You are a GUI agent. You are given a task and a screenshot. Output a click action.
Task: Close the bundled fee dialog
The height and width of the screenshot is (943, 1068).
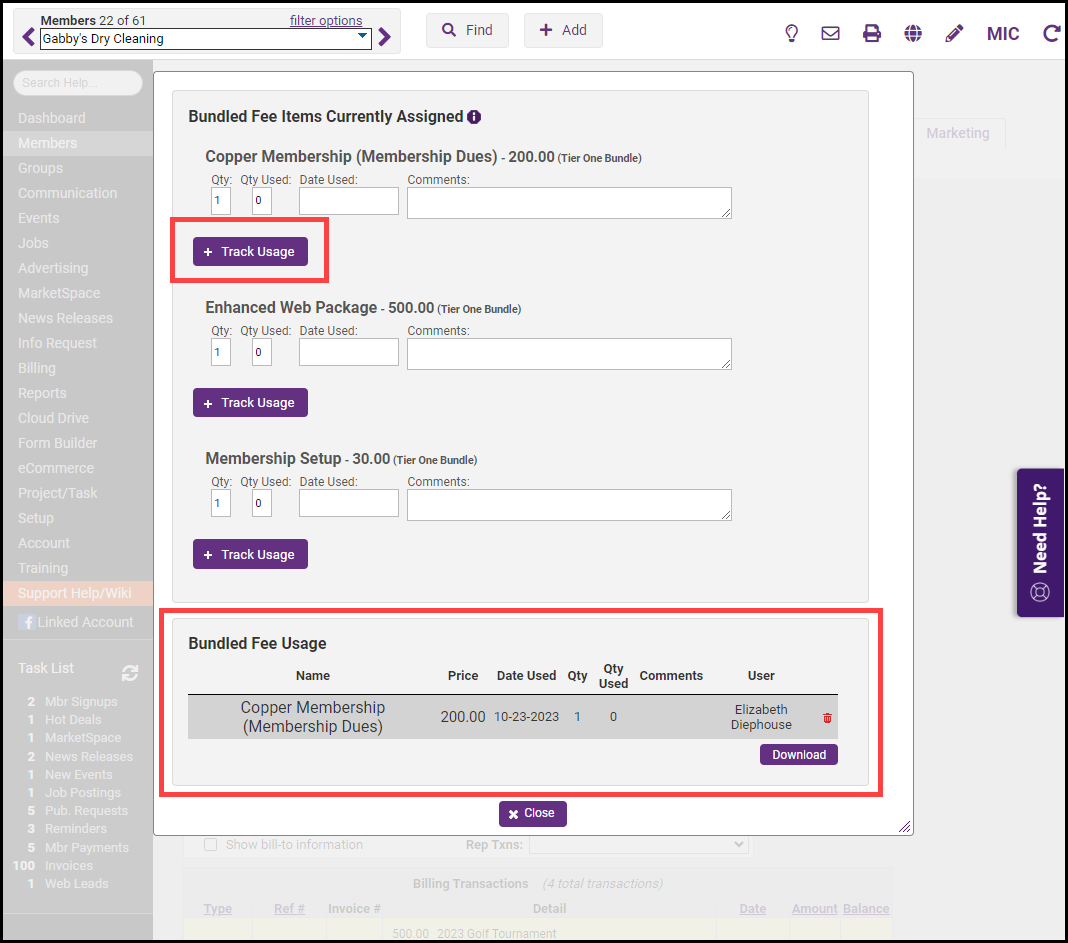pyautogui.click(x=532, y=814)
